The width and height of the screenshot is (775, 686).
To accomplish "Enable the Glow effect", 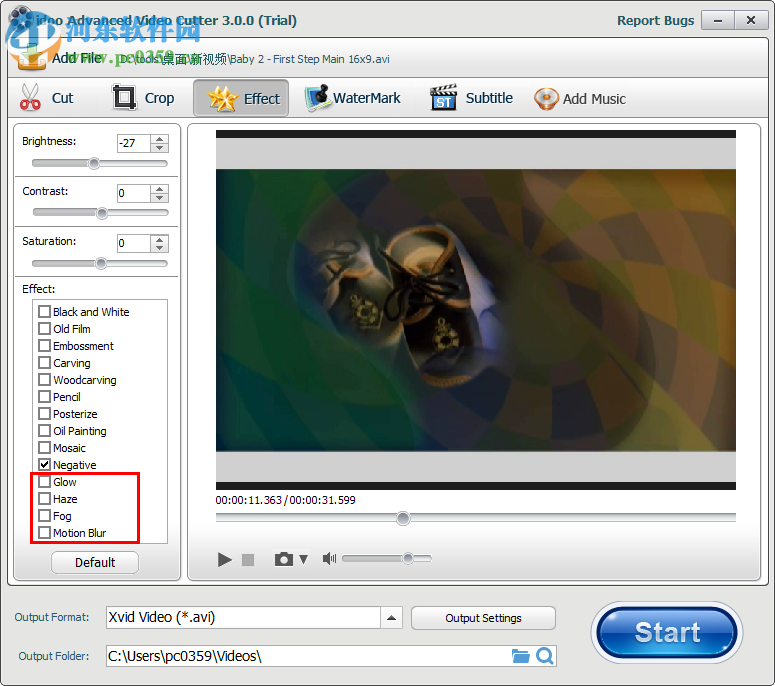I will (44, 482).
